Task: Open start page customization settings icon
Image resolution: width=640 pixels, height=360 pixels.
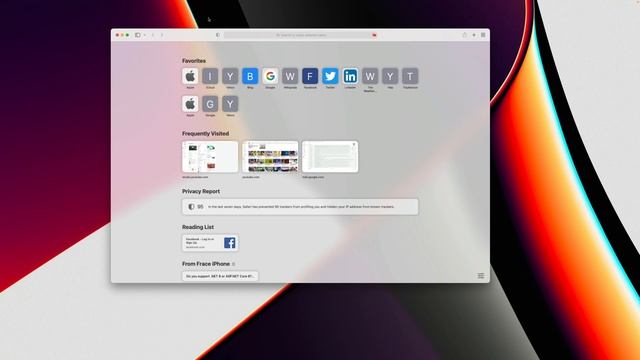Action: (x=481, y=276)
